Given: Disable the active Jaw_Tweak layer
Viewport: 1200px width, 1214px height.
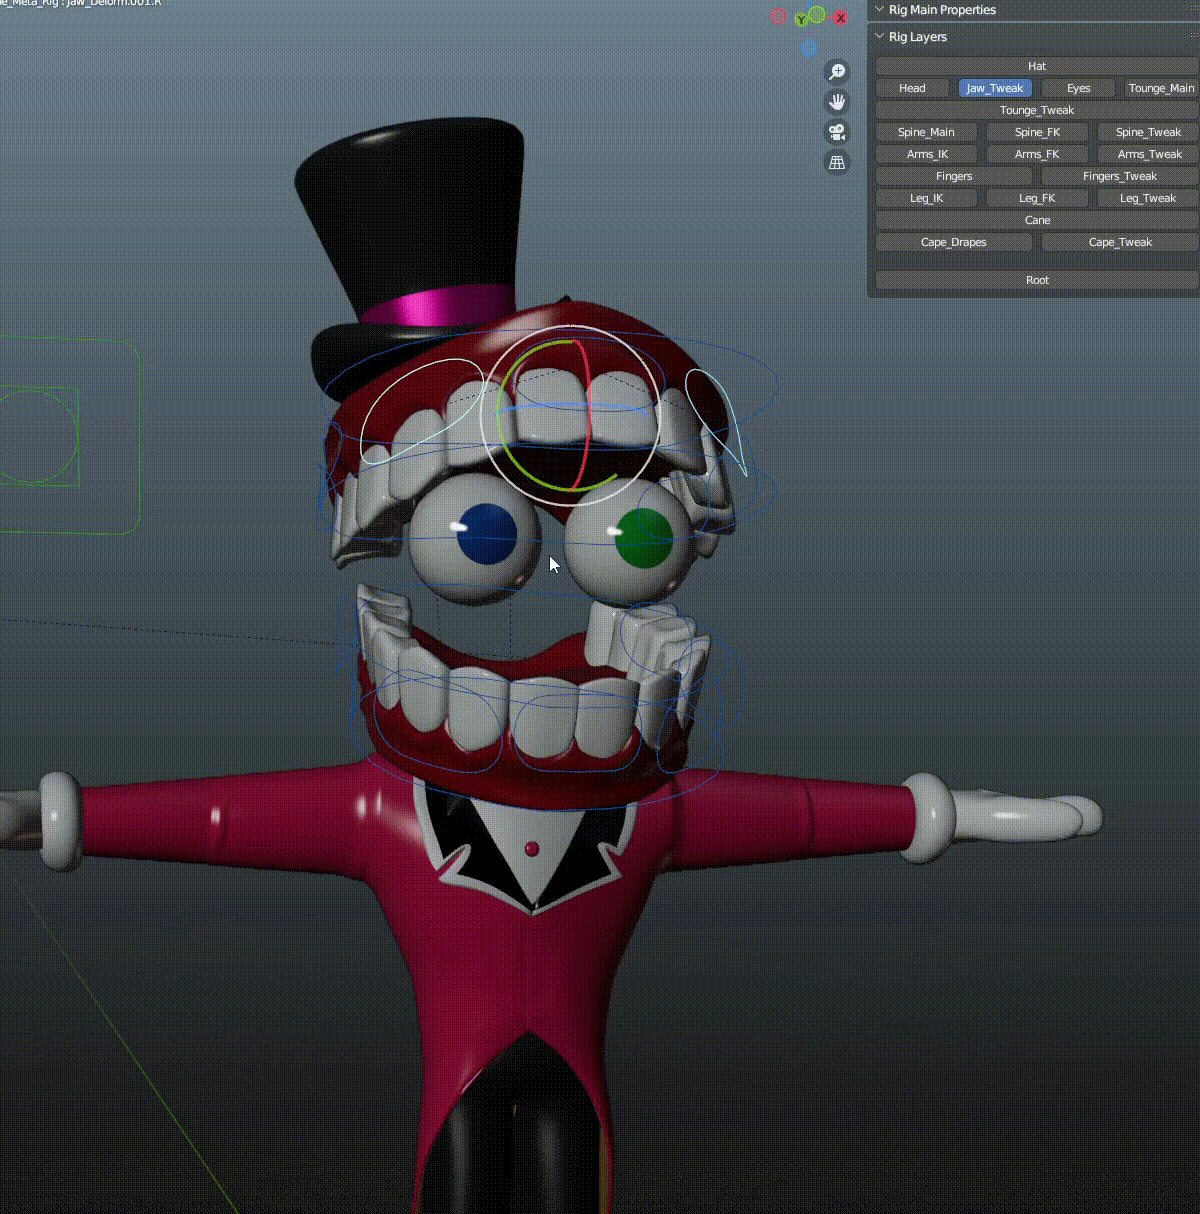Looking at the screenshot, I should point(995,88).
